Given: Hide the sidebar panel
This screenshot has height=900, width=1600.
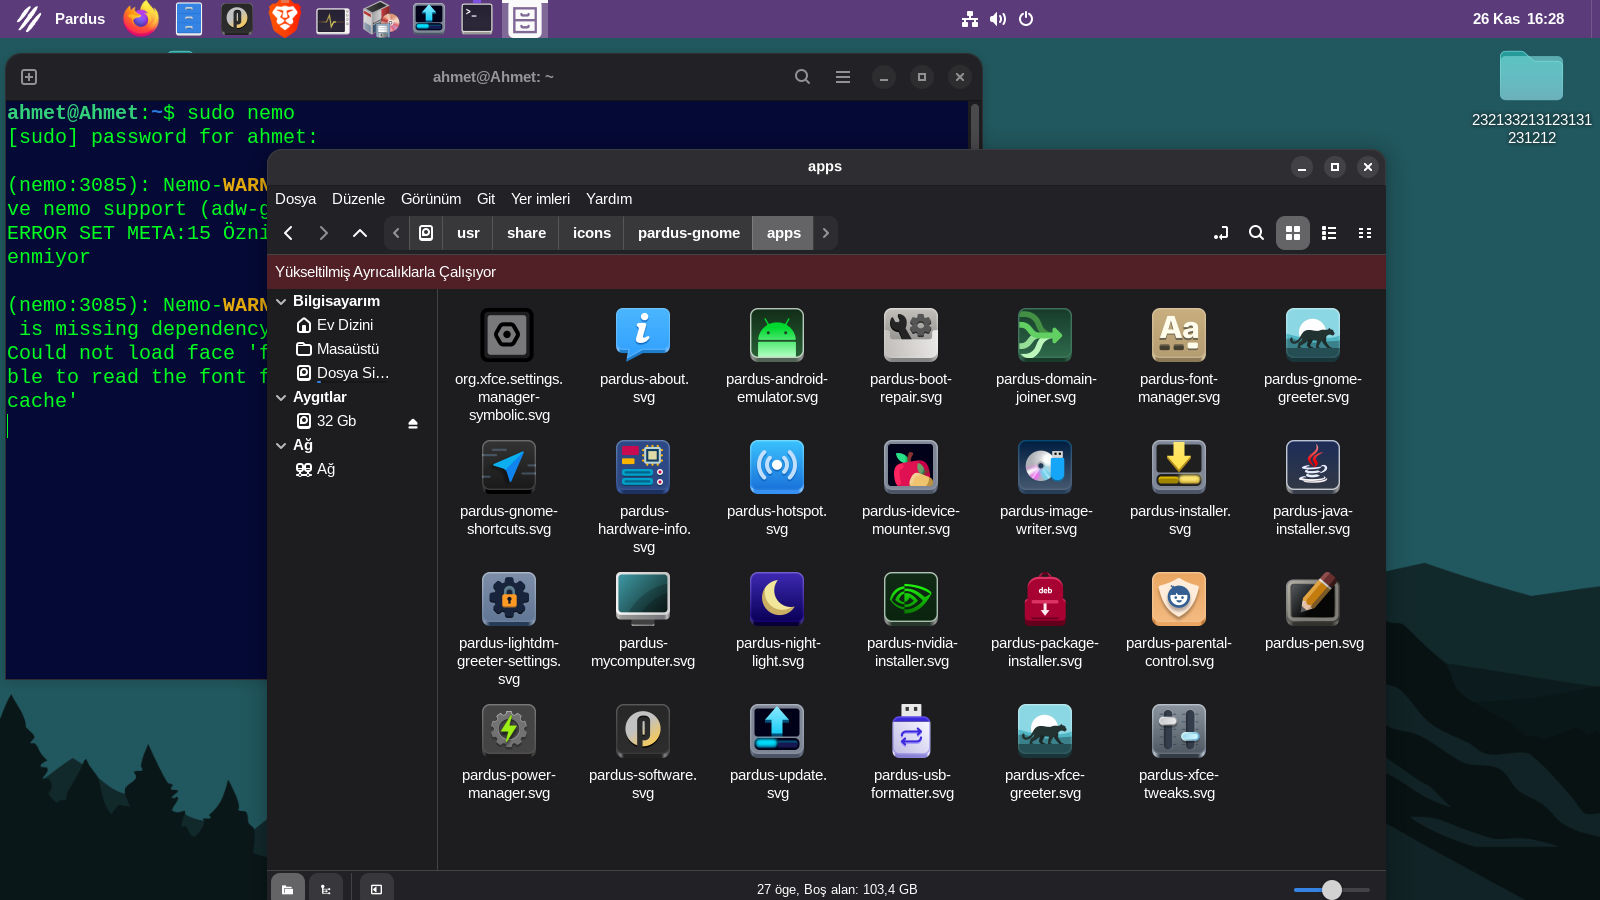Looking at the screenshot, I should 376,889.
